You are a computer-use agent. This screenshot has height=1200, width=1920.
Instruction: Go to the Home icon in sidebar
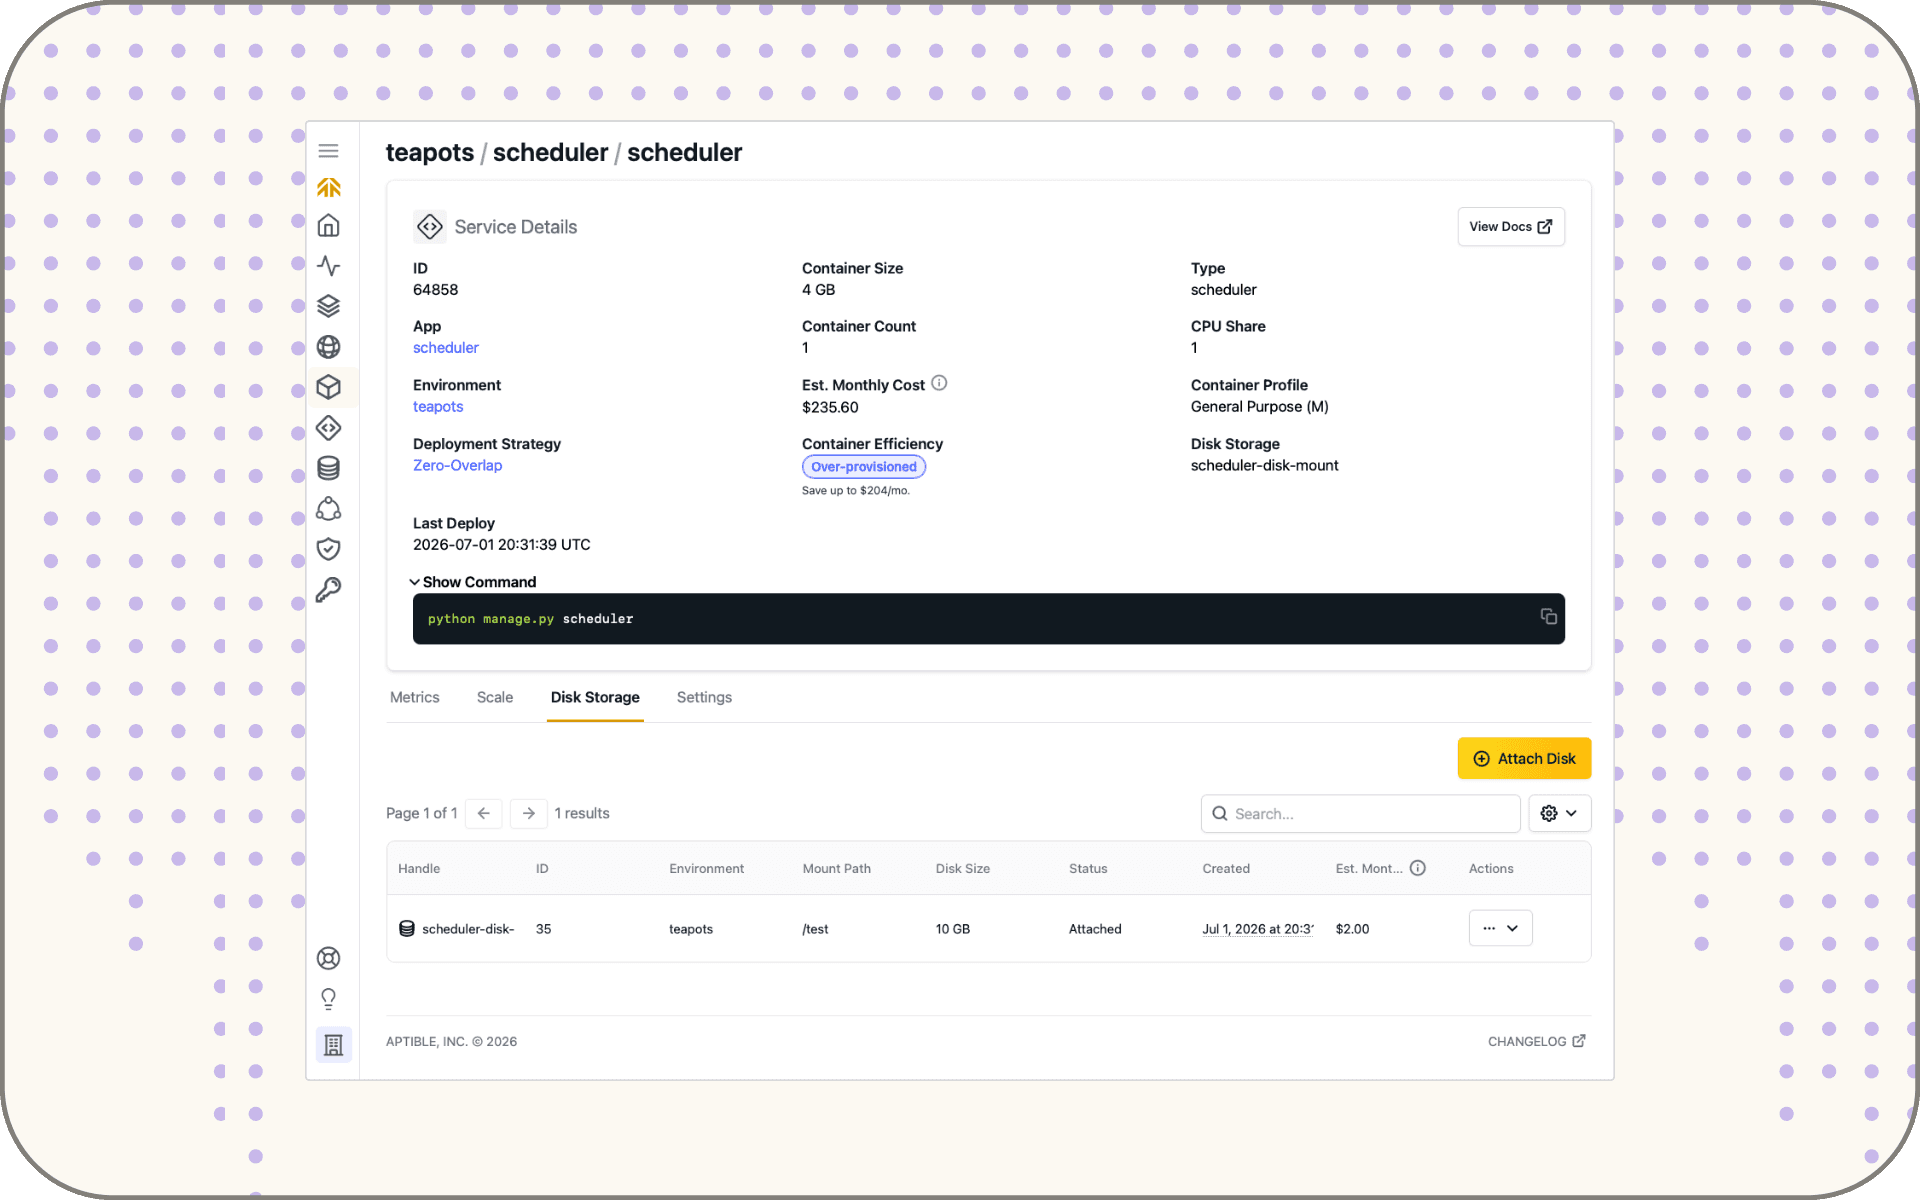coord(328,226)
